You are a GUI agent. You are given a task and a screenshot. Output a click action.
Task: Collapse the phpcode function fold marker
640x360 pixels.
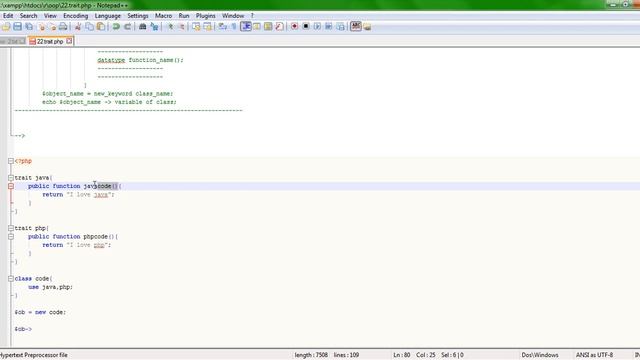(x=11, y=237)
